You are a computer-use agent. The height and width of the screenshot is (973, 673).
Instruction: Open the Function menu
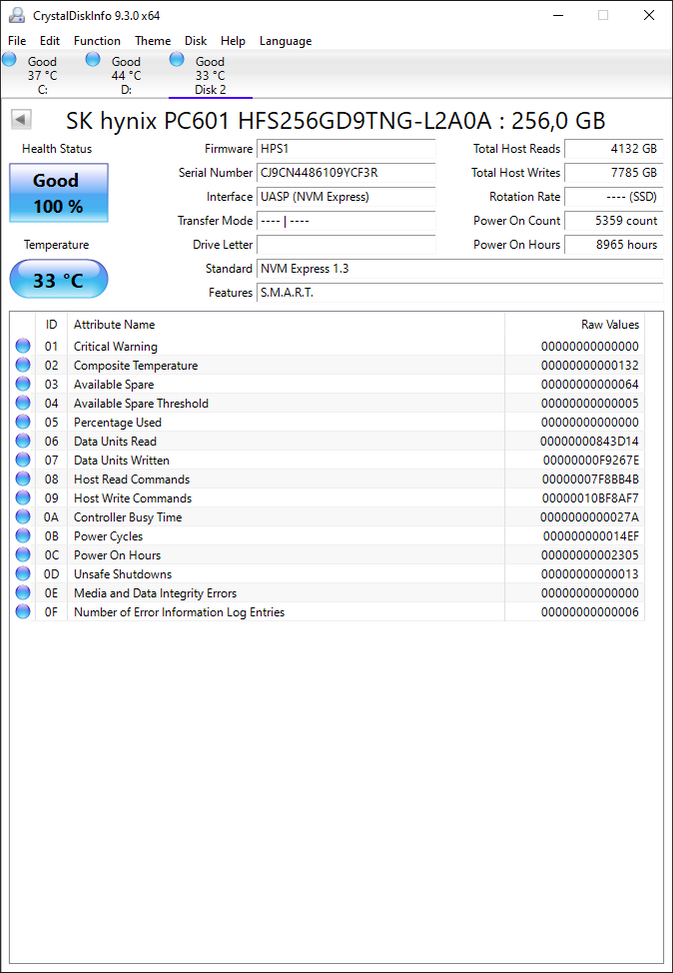click(97, 41)
